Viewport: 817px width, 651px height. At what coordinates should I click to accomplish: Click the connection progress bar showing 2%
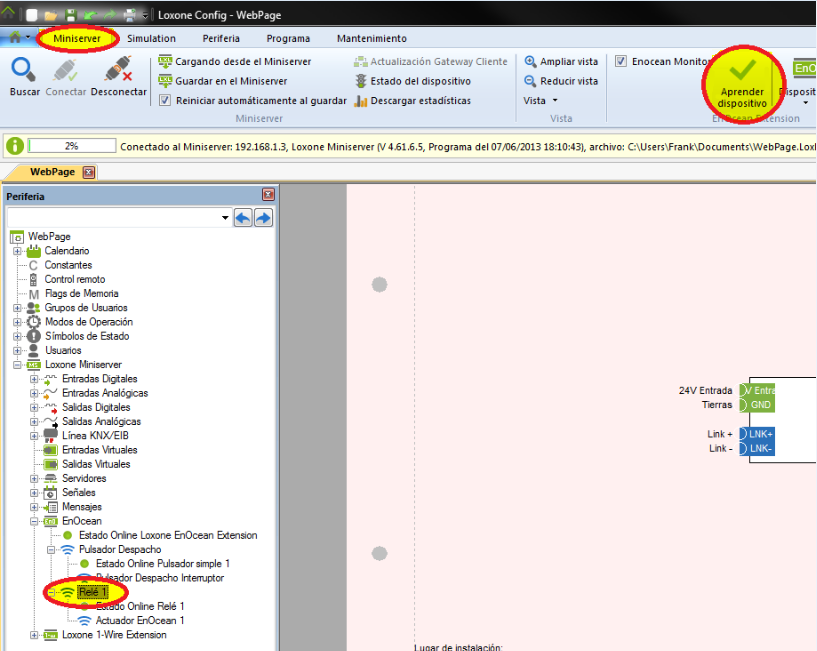(x=72, y=146)
